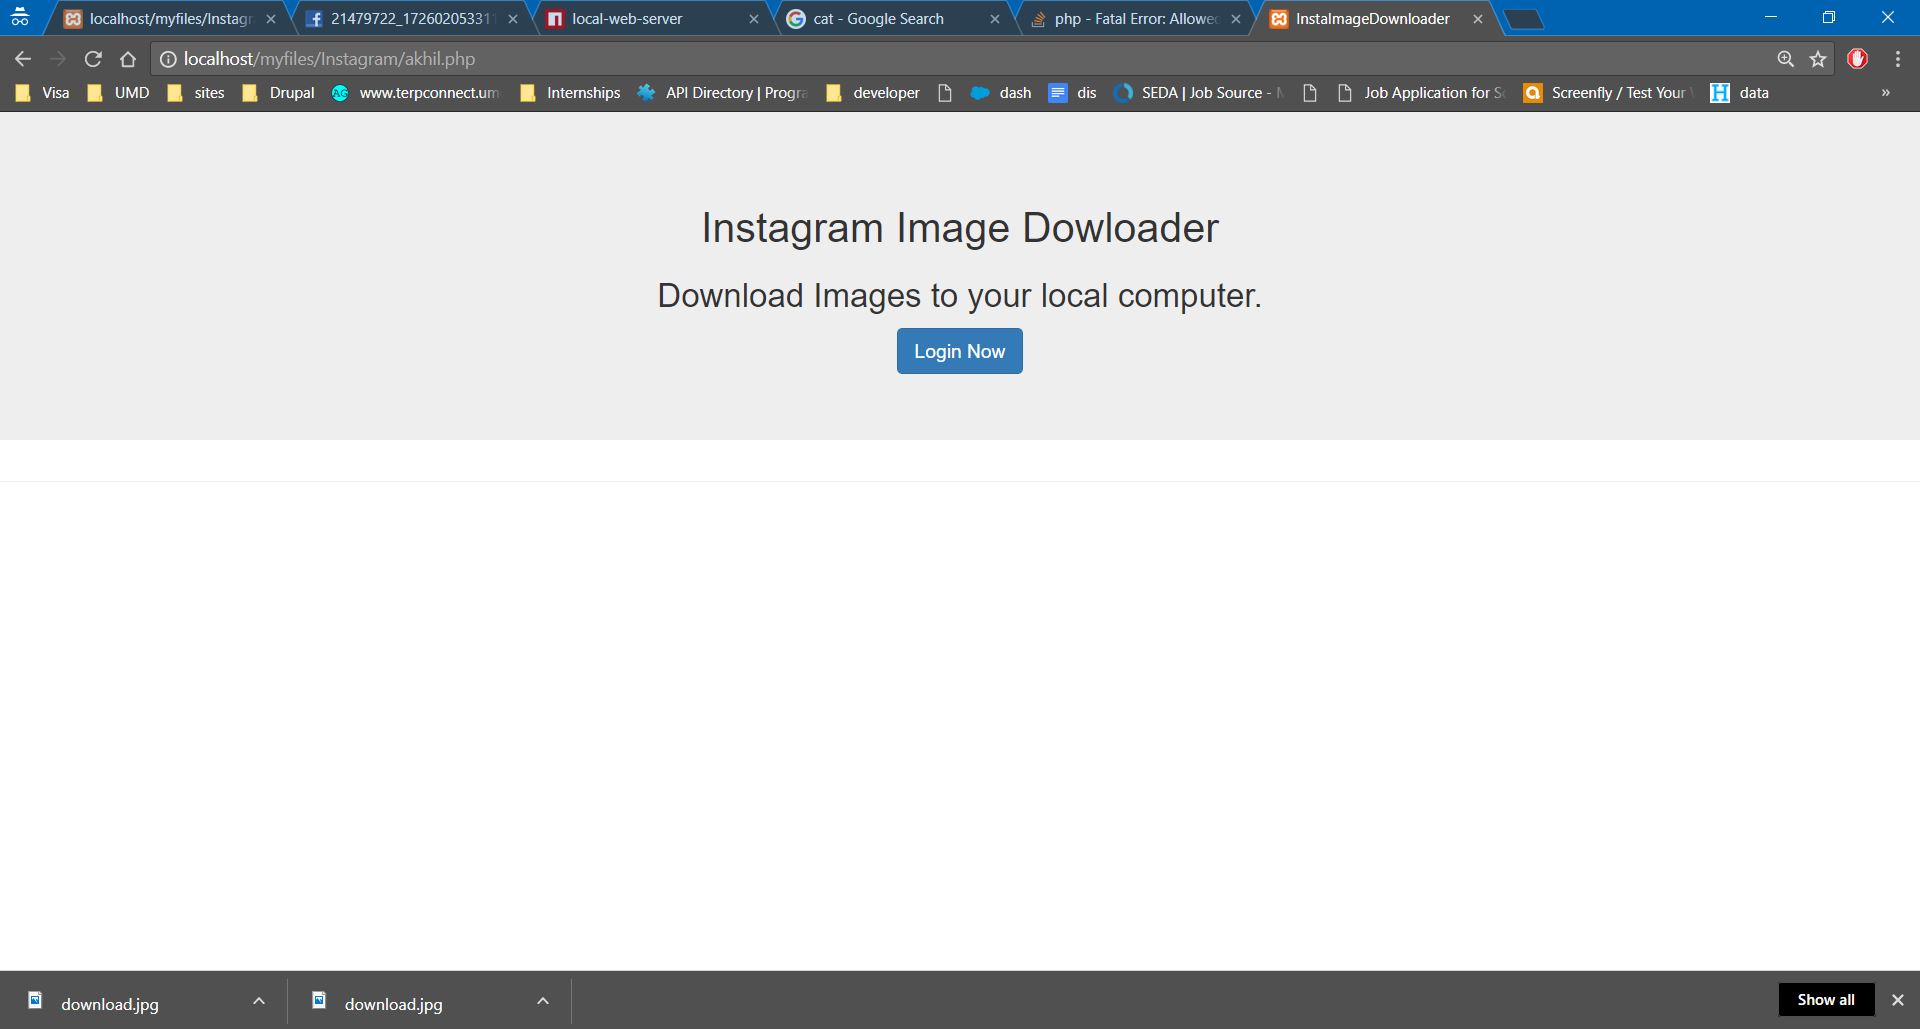The height and width of the screenshot is (1029, 1920).
Task: Open the data bookmark
Action: click(1740, 93)
